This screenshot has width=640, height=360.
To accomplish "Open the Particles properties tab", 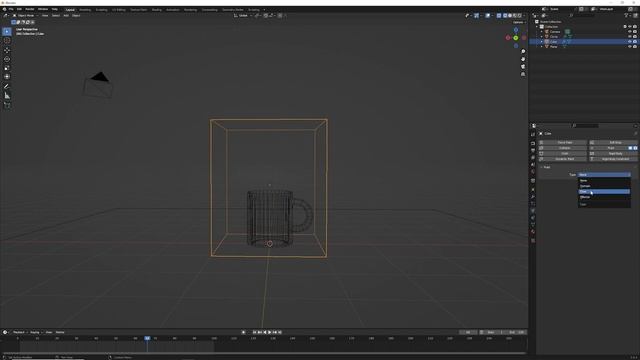I will point(533,204).
